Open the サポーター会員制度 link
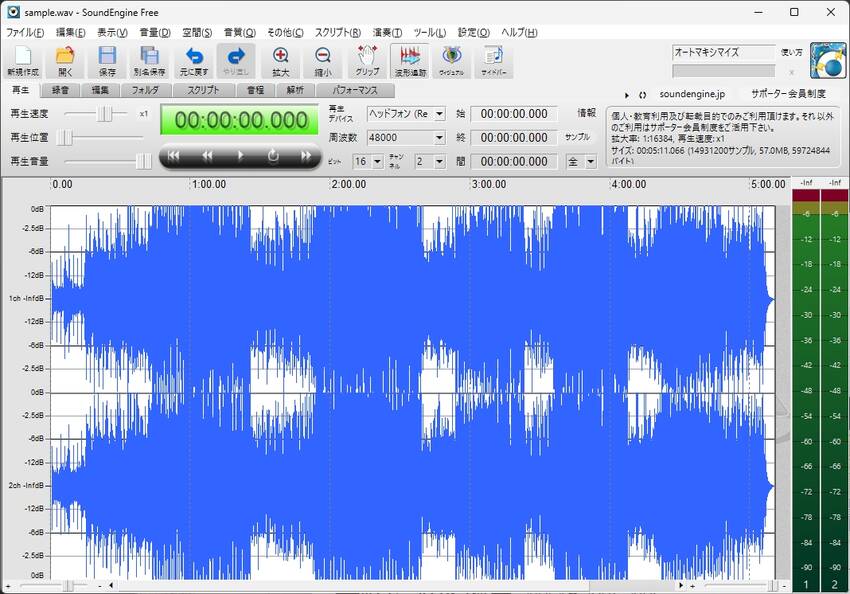The image size is (850, 594). [788, 94]
